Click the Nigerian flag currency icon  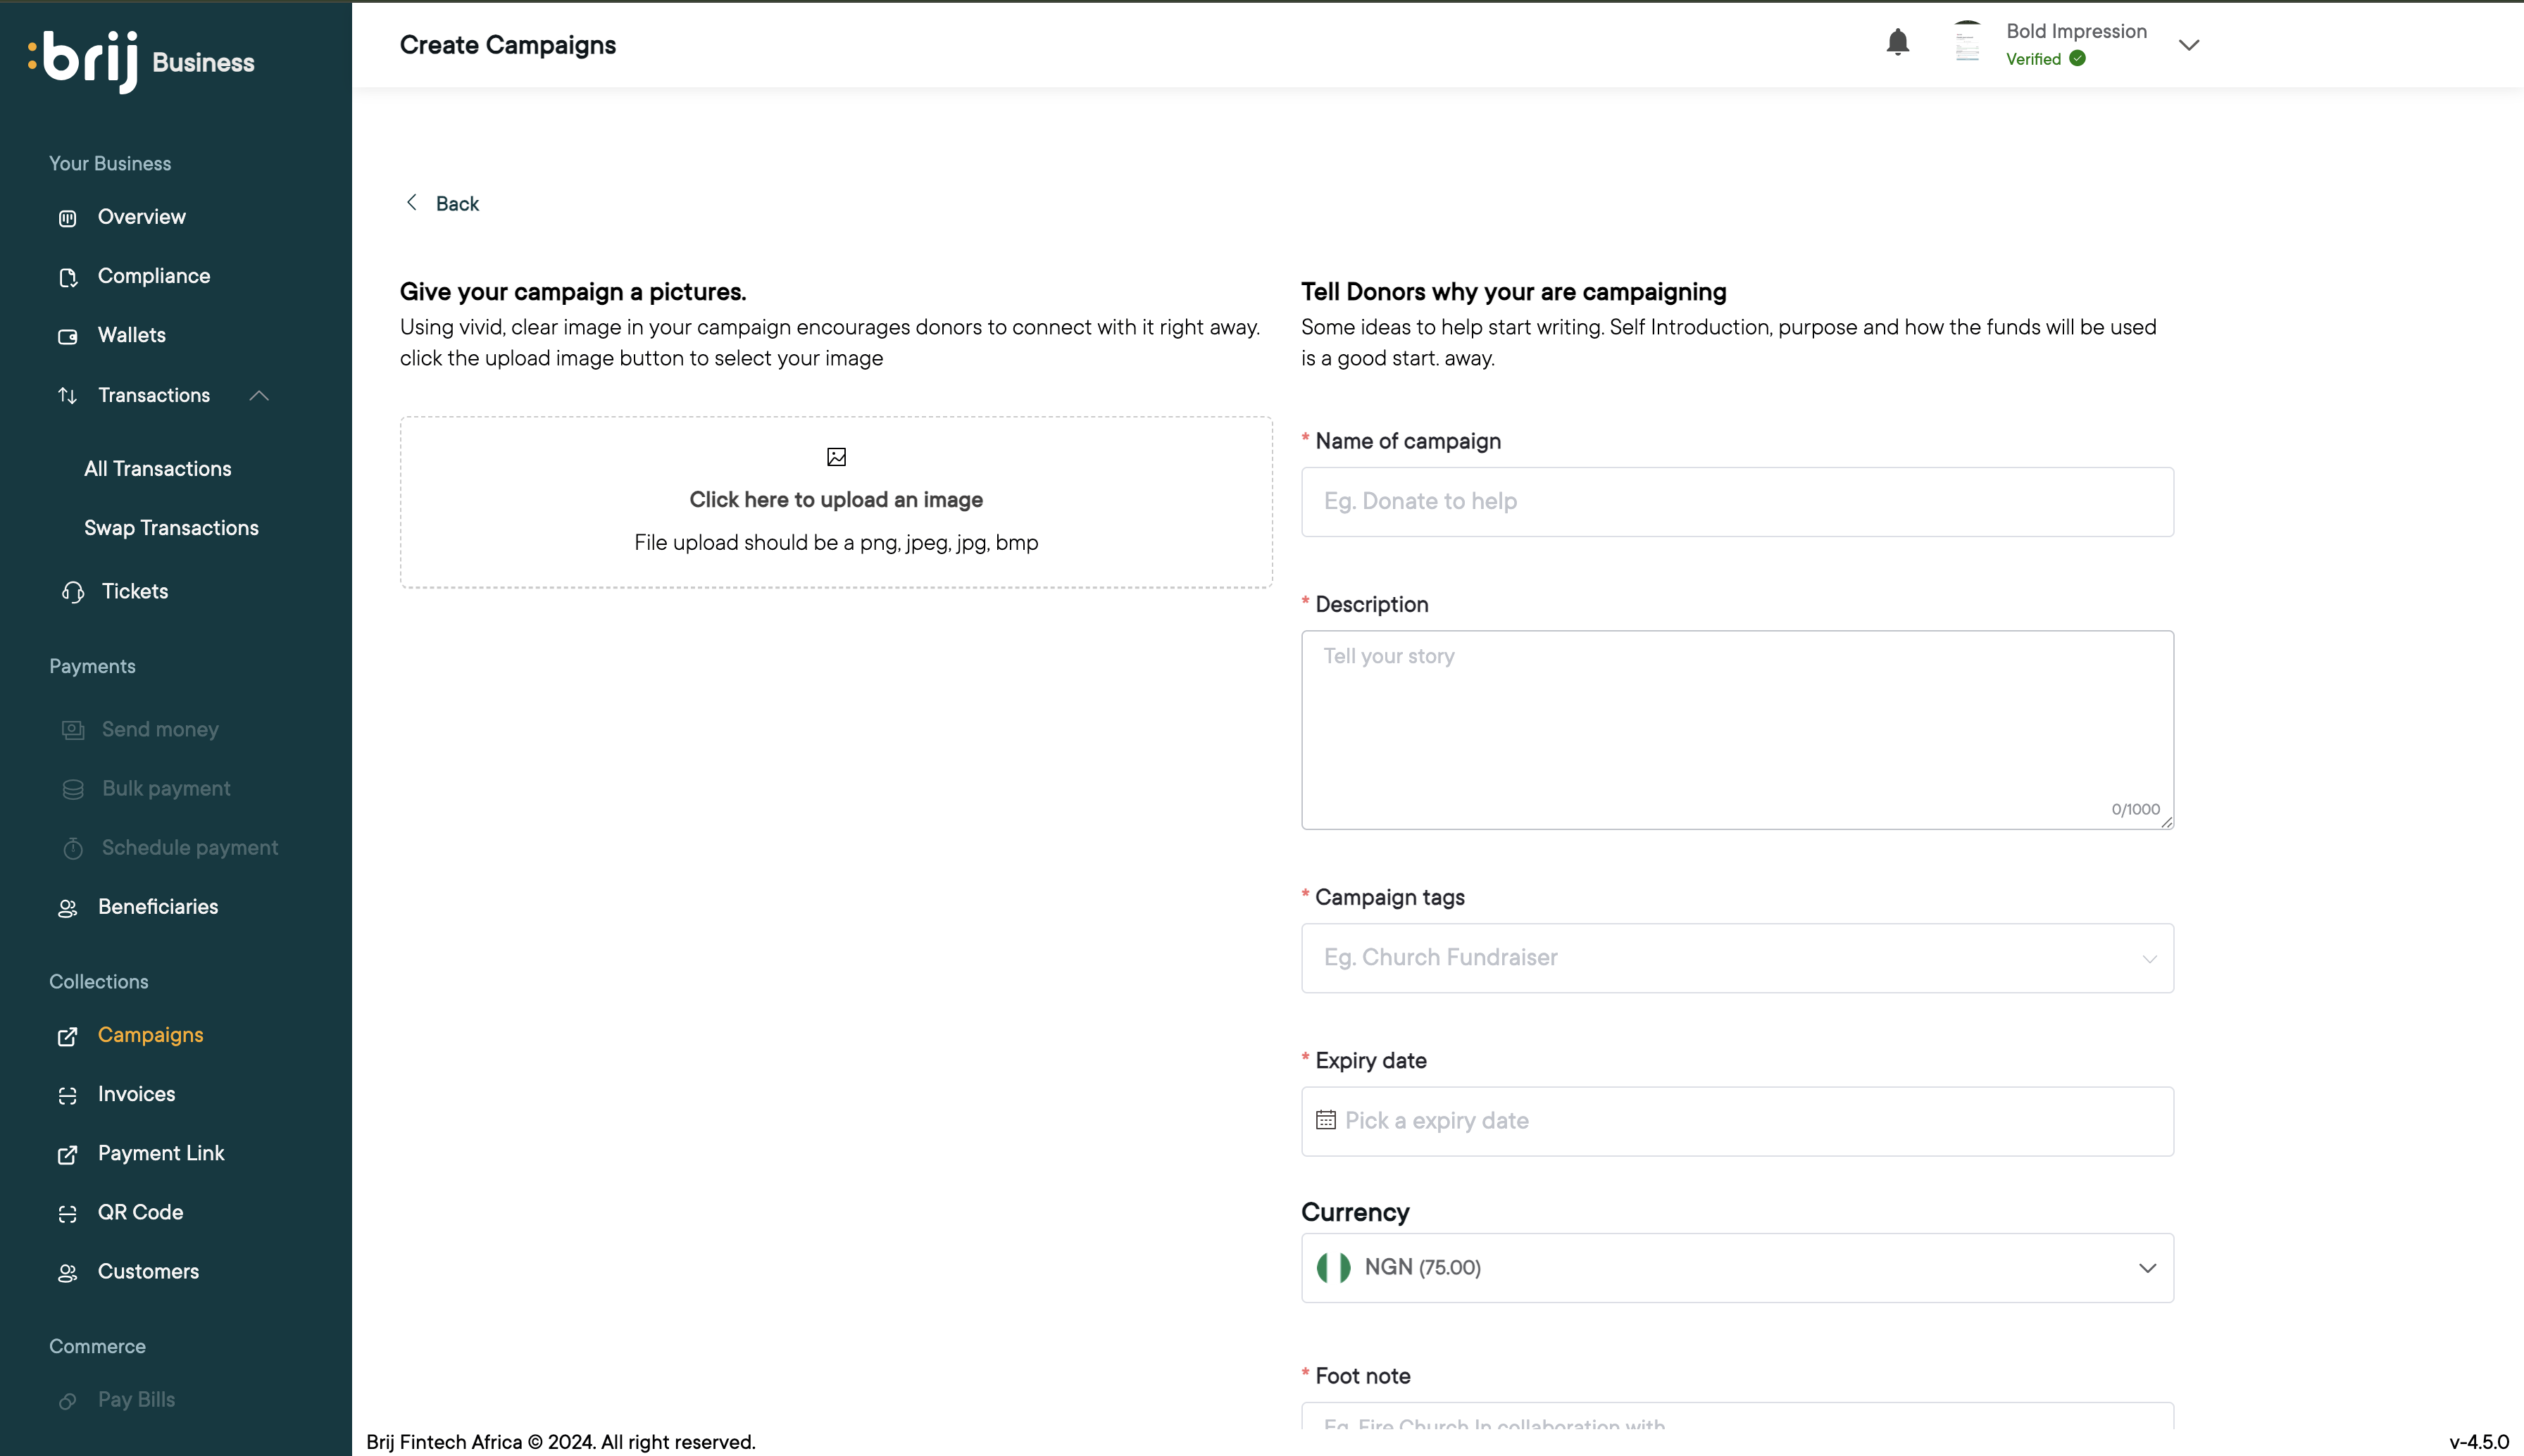tap(1333, 1267)
